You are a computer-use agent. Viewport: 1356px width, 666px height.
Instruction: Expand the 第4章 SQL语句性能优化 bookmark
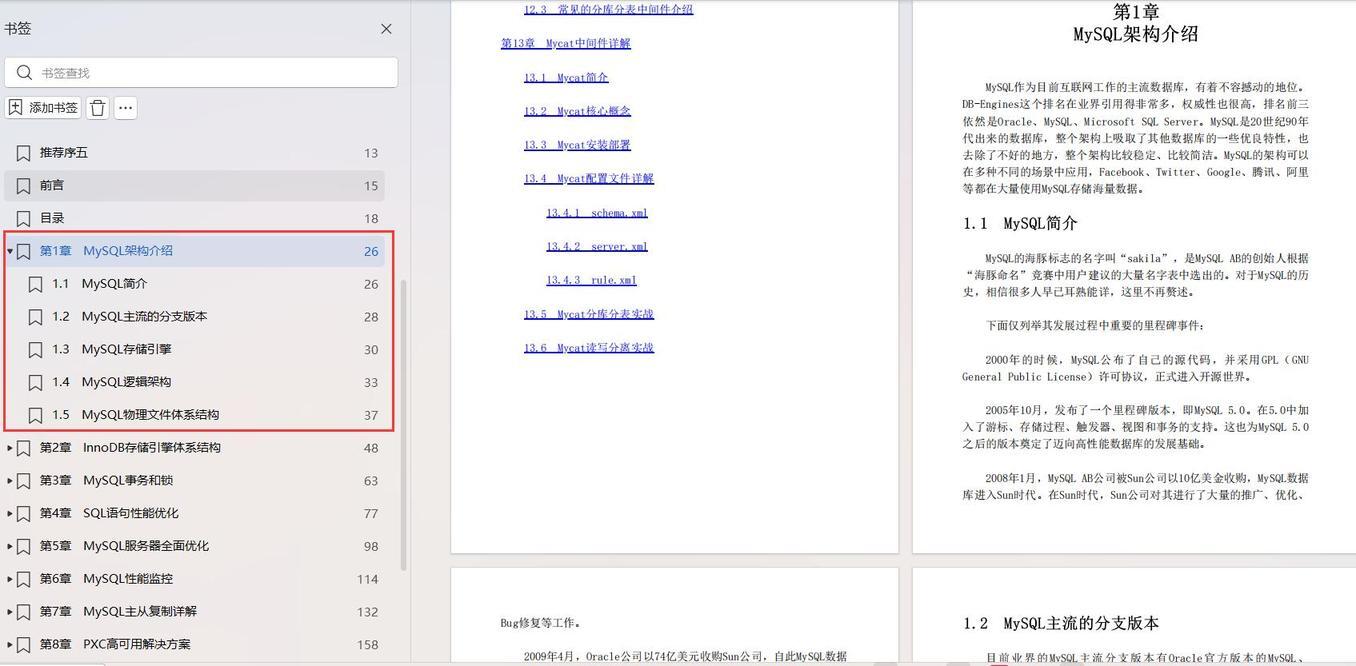[10, 514]
